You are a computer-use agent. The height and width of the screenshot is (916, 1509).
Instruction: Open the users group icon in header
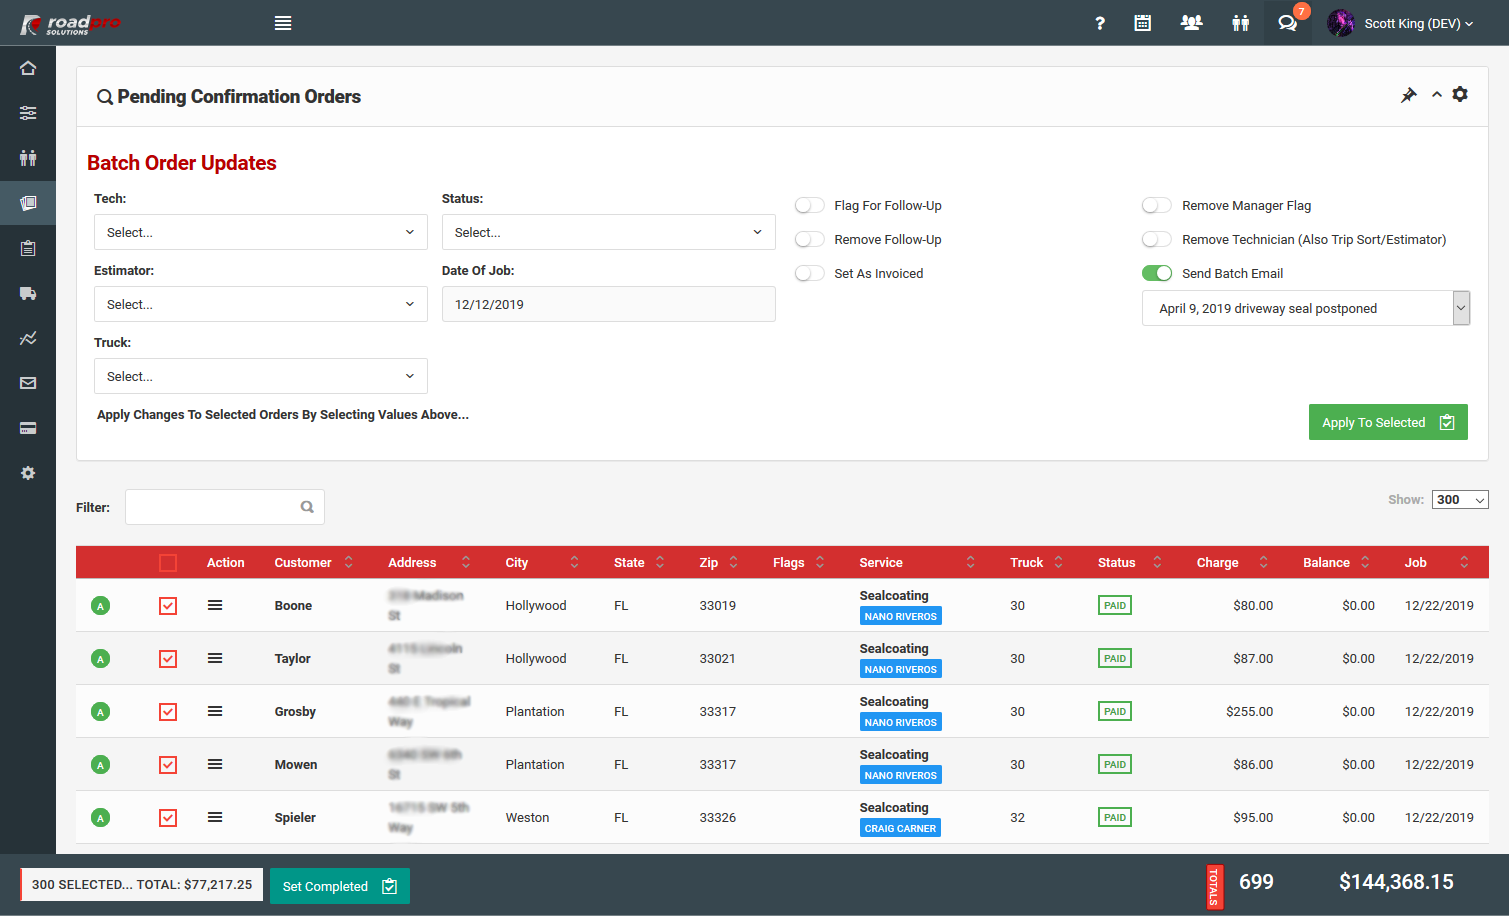[x=1191, y=23]
